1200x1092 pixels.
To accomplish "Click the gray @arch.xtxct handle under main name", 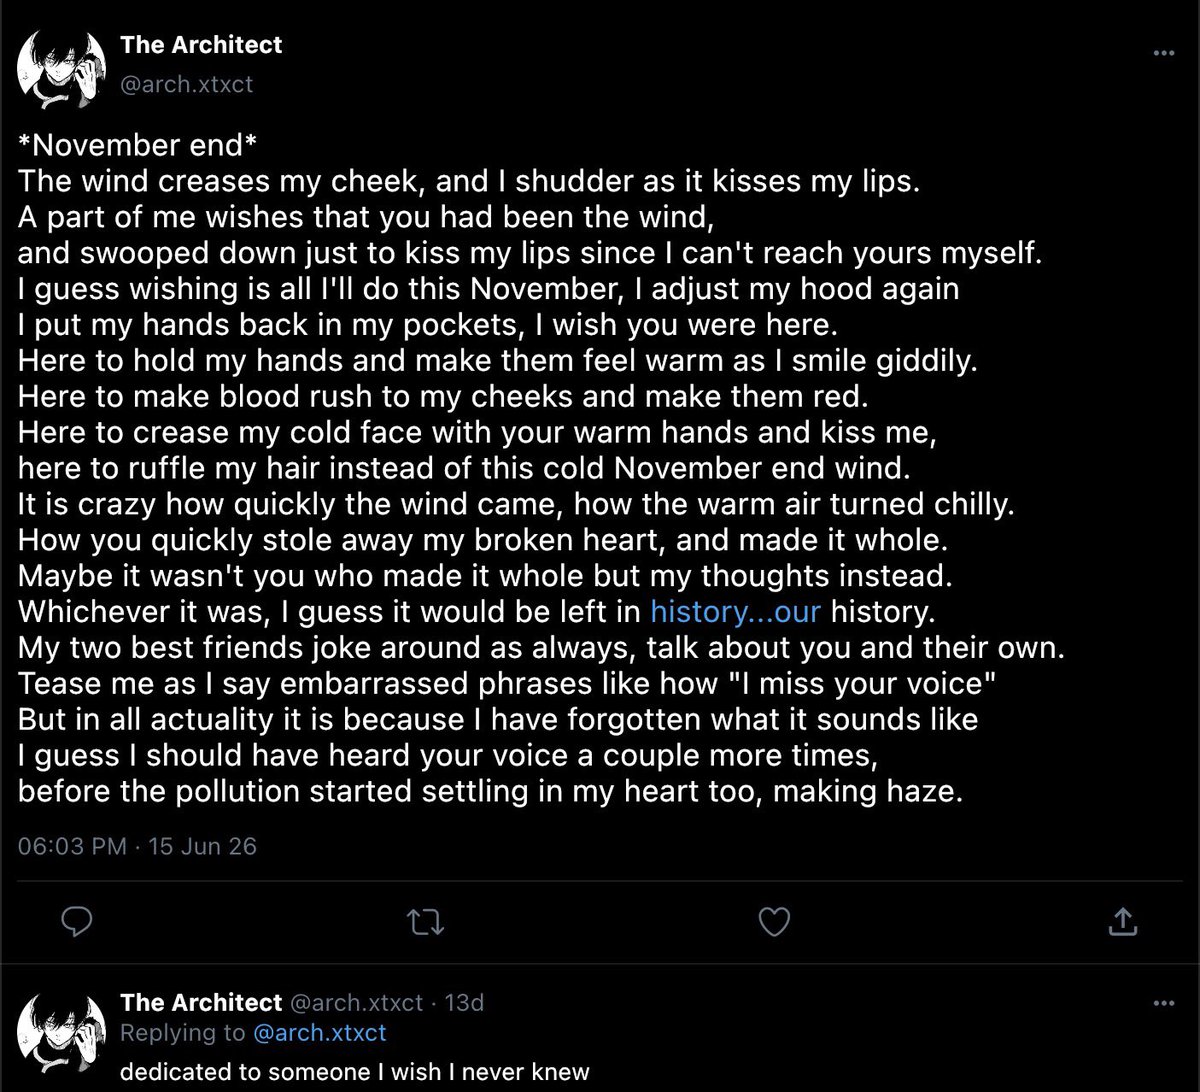I will (187, 82).
